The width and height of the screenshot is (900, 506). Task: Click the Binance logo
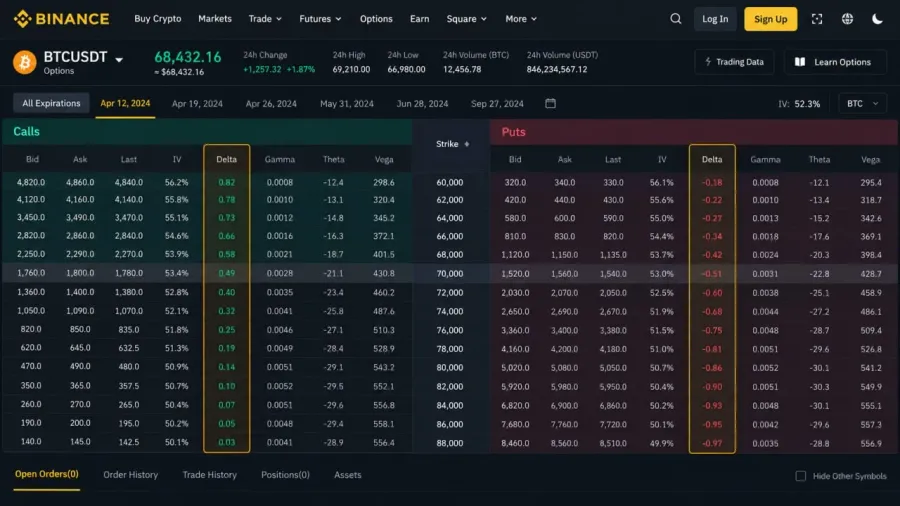click(61, 19)
